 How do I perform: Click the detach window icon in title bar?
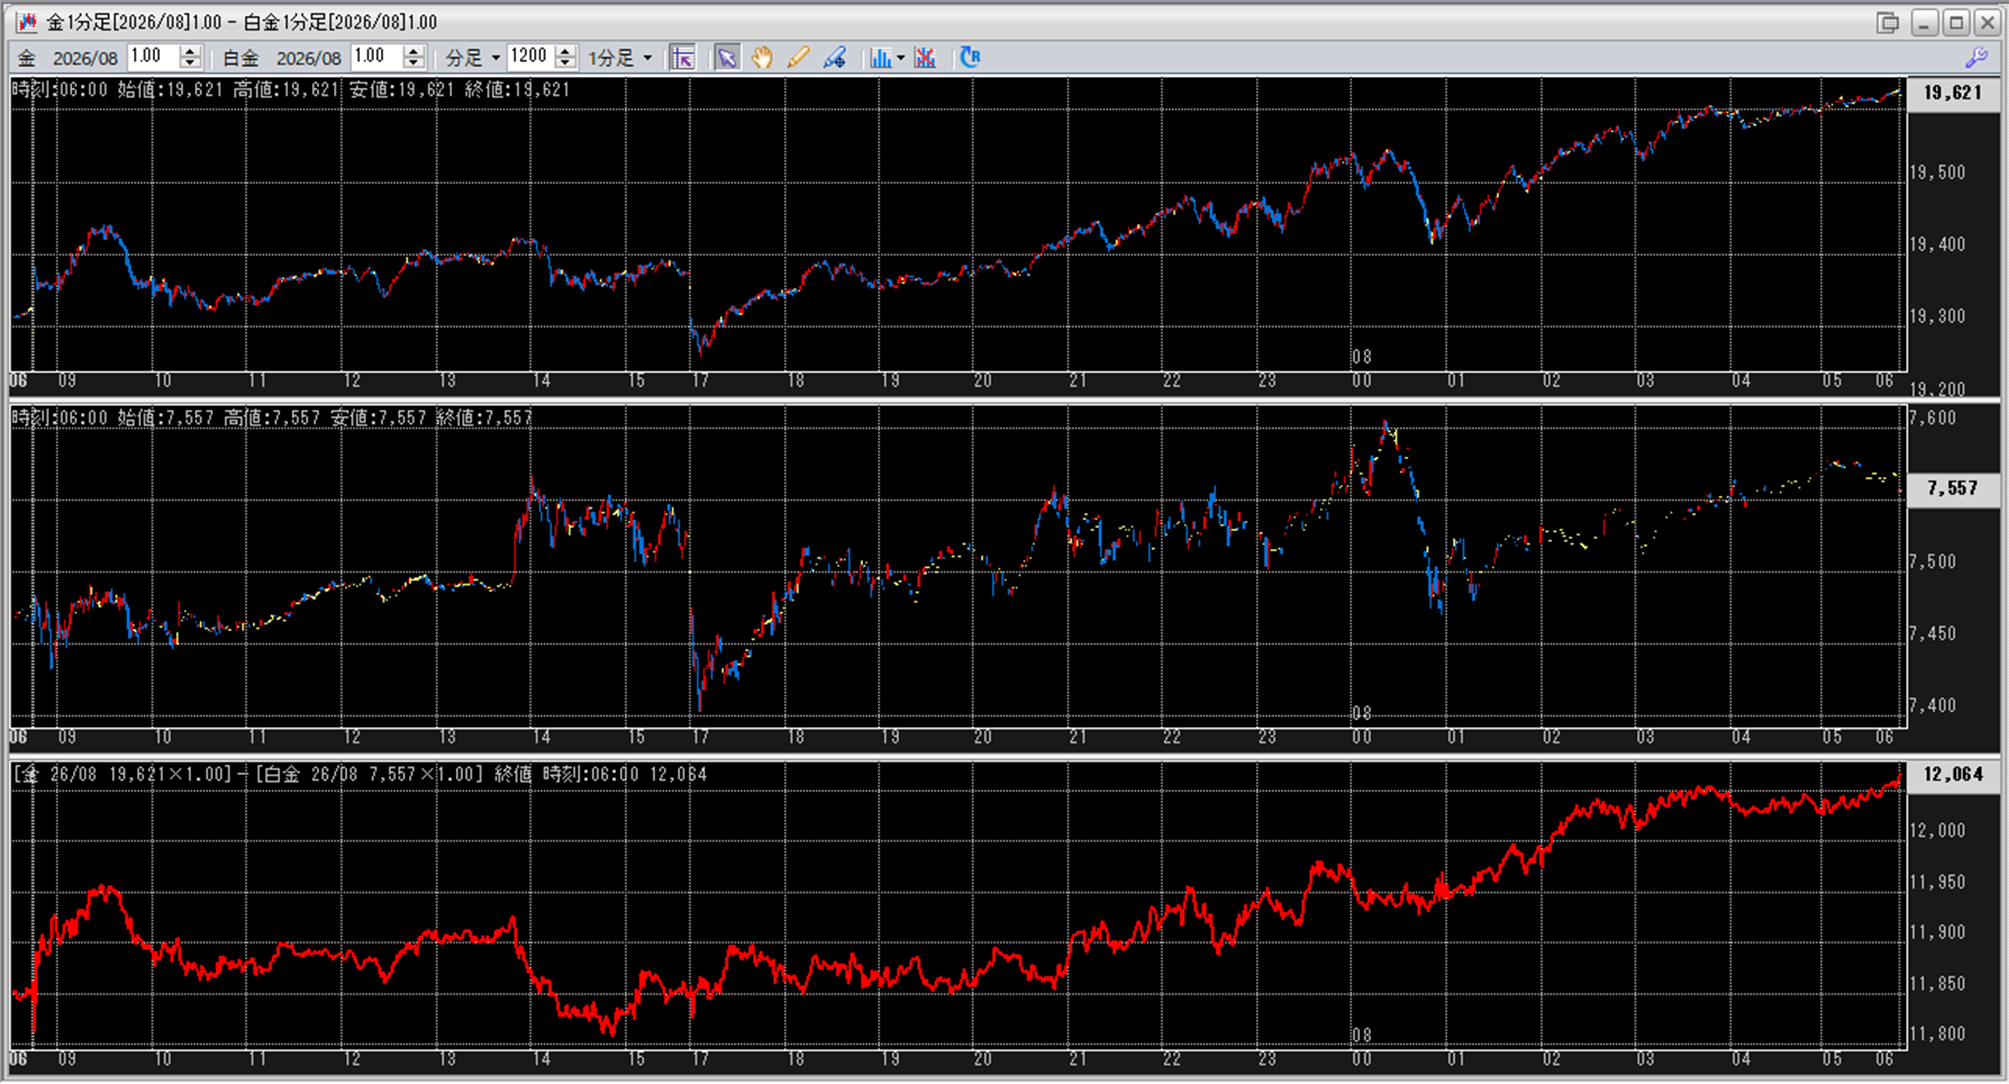pos(1887,22)
